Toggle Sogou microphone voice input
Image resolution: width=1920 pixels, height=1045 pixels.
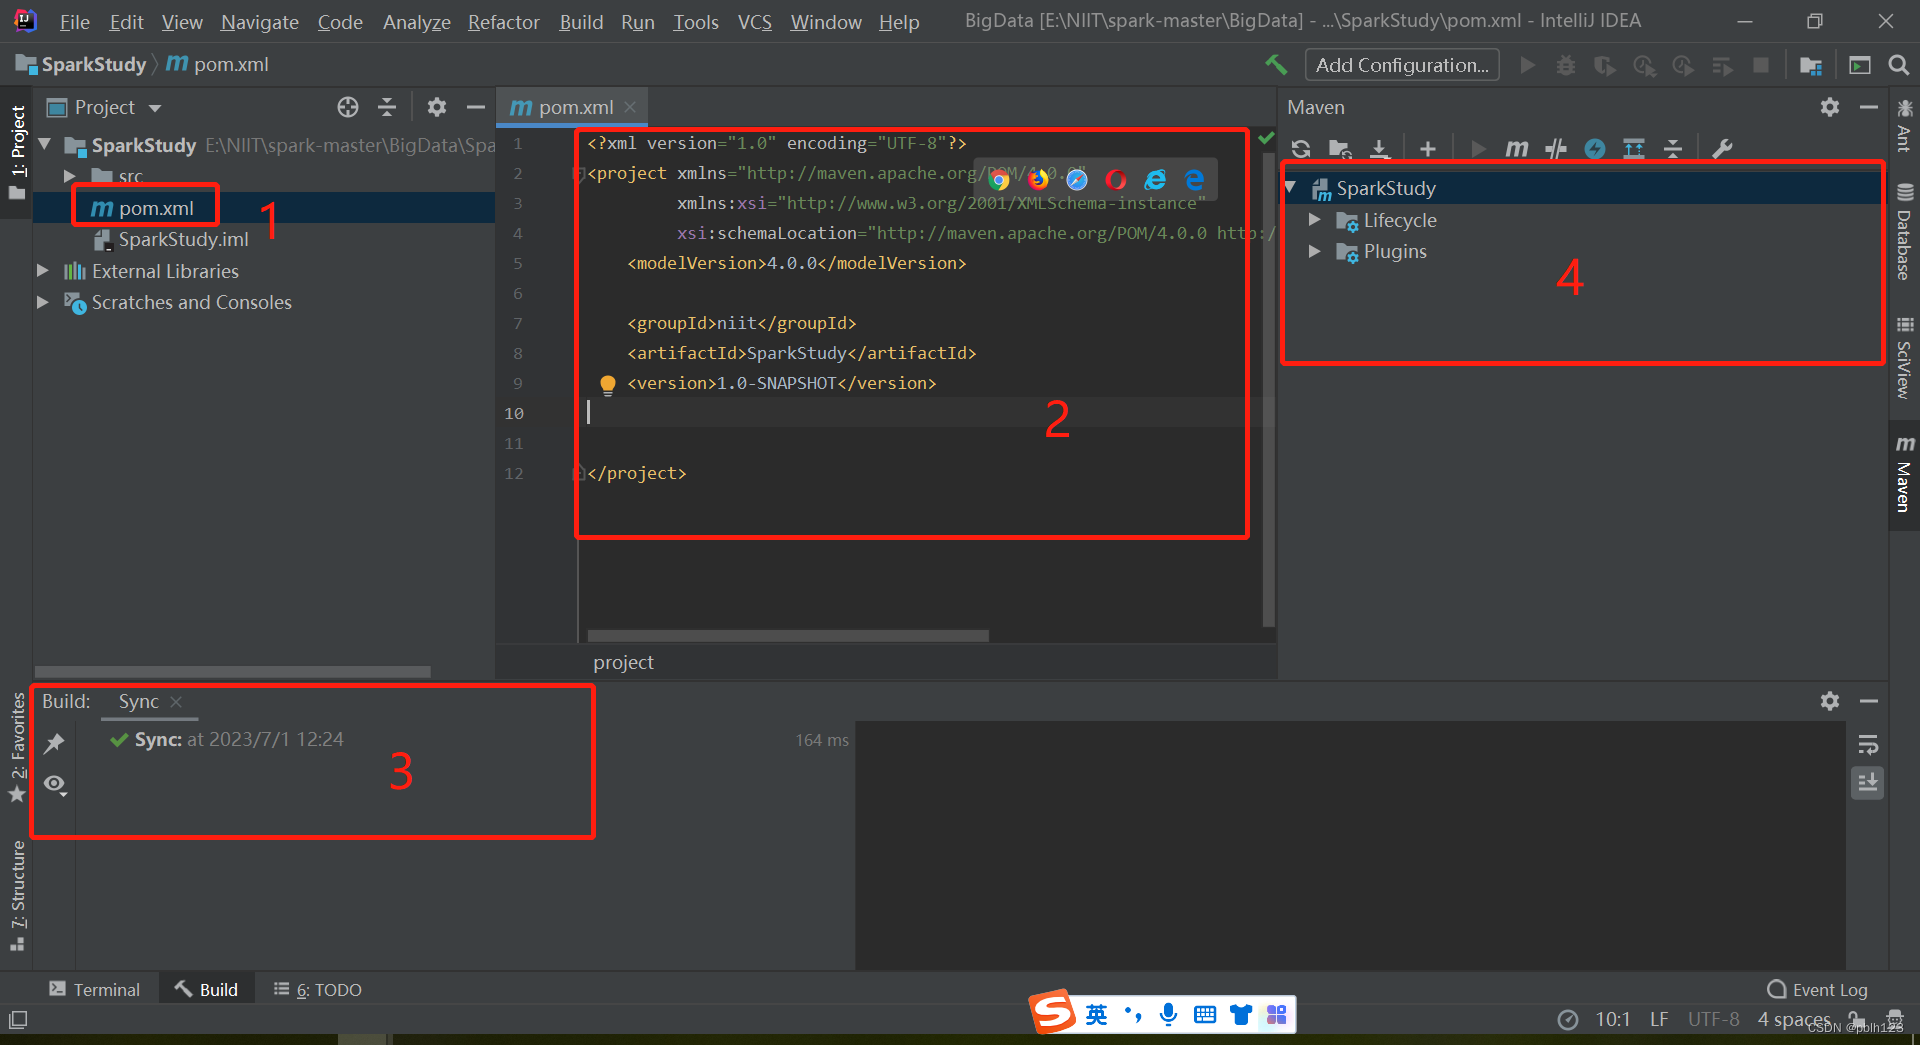1168,1015
